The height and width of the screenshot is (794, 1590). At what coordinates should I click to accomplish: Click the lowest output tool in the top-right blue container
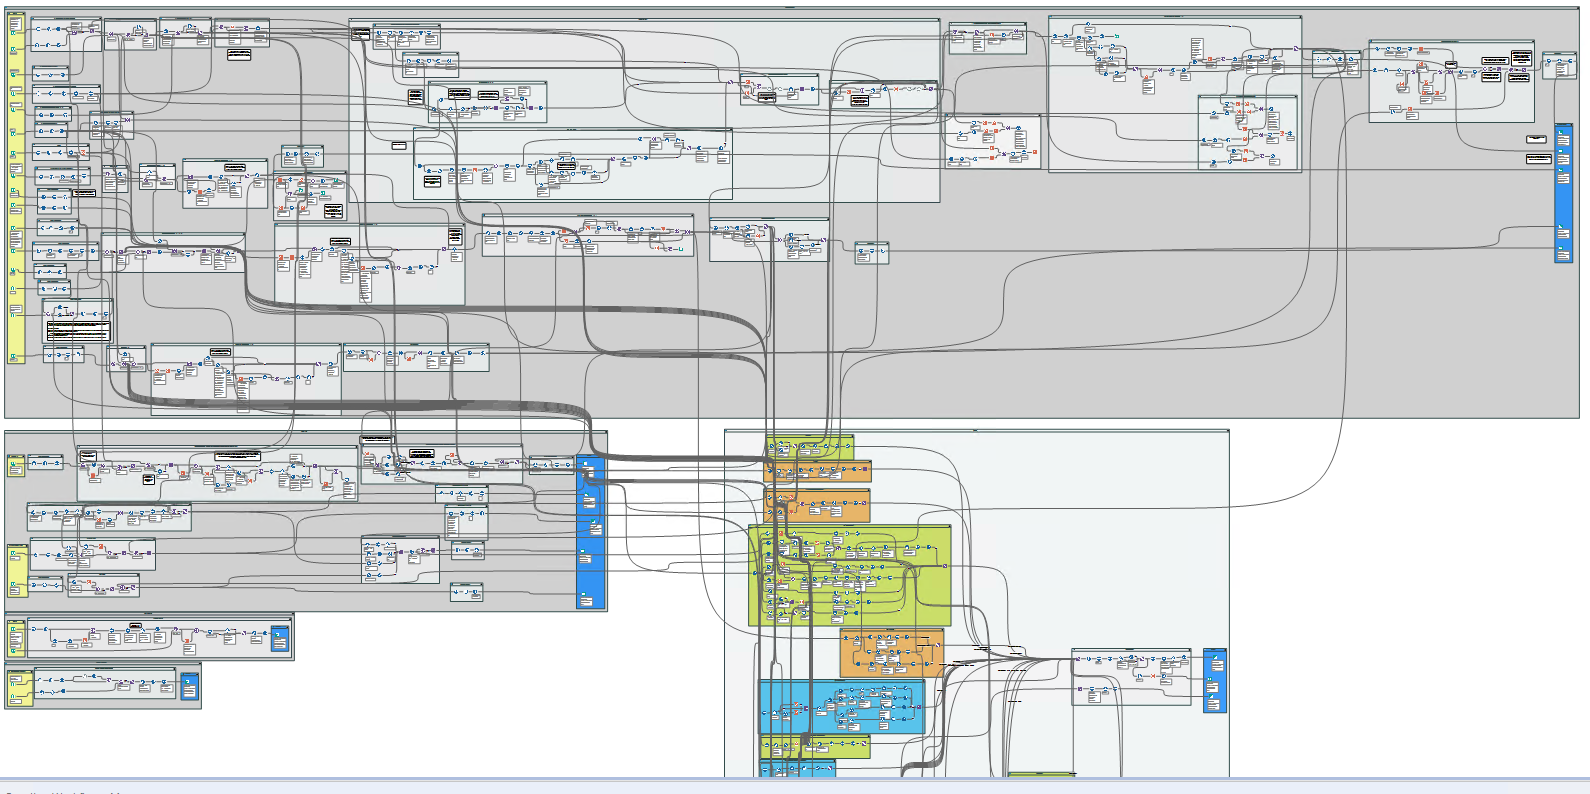coord(1561,248)
